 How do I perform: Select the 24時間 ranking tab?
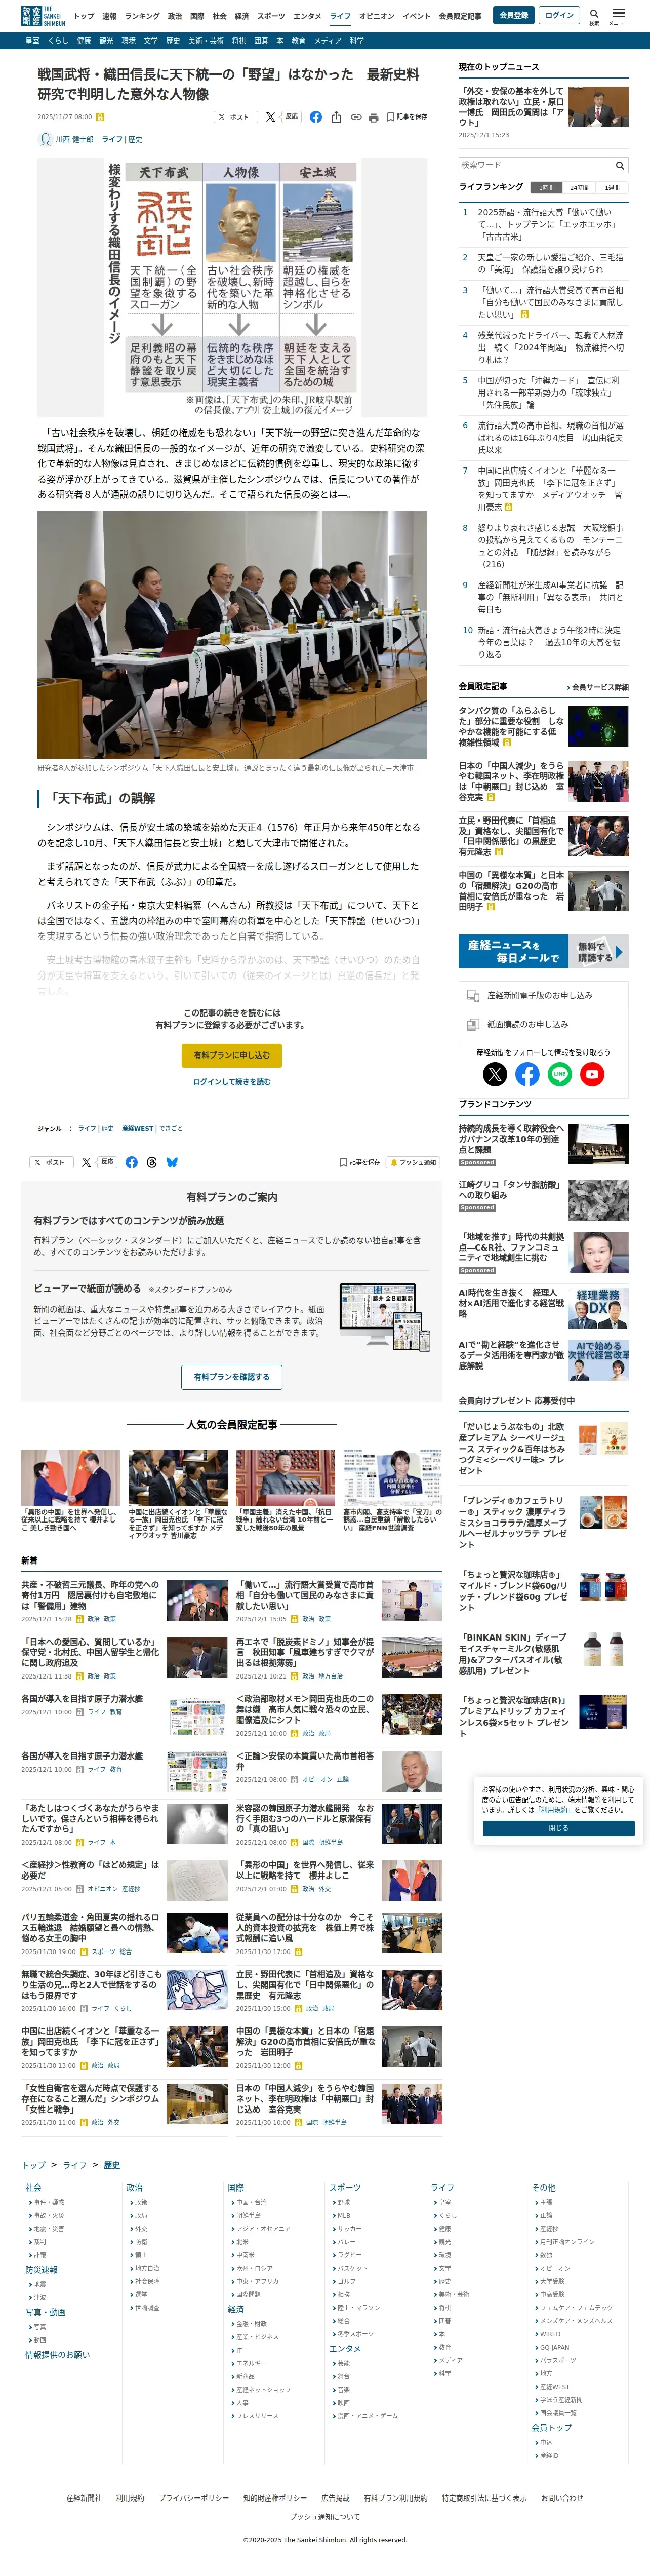pos(579,188)
